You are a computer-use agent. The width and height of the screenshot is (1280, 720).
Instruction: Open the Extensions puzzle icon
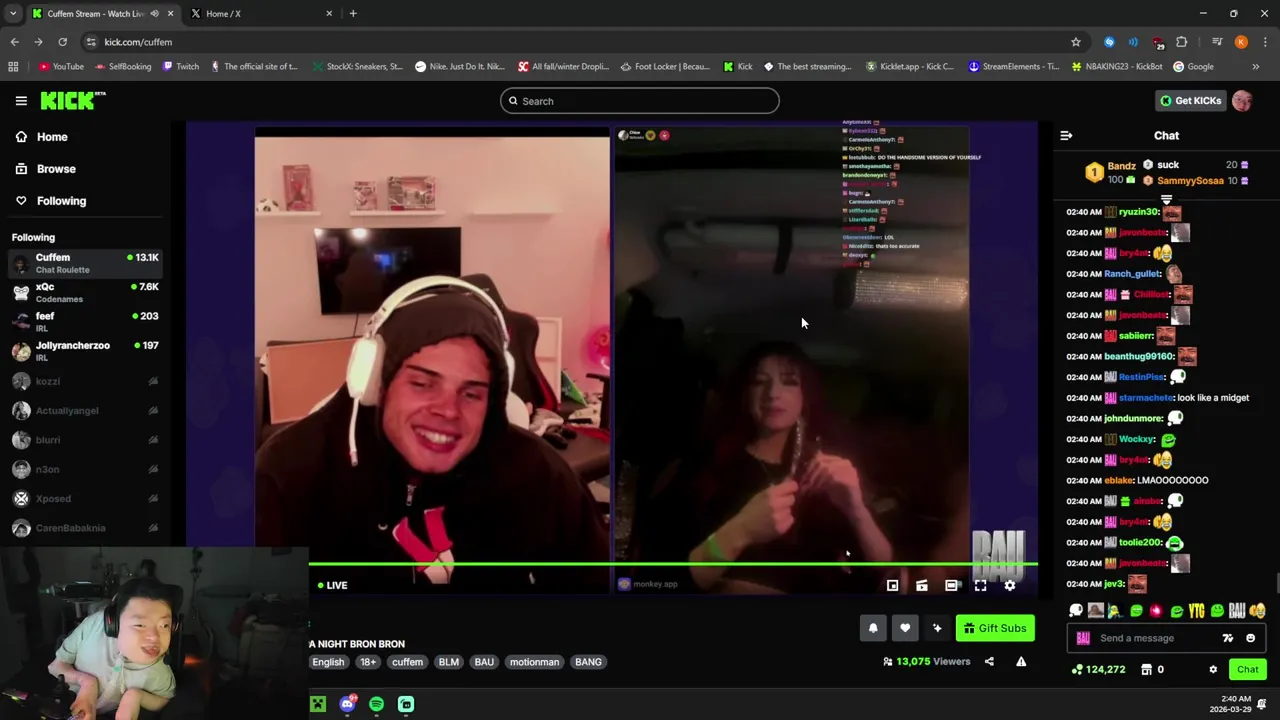pyautogui.click(x=1181, y=42)
